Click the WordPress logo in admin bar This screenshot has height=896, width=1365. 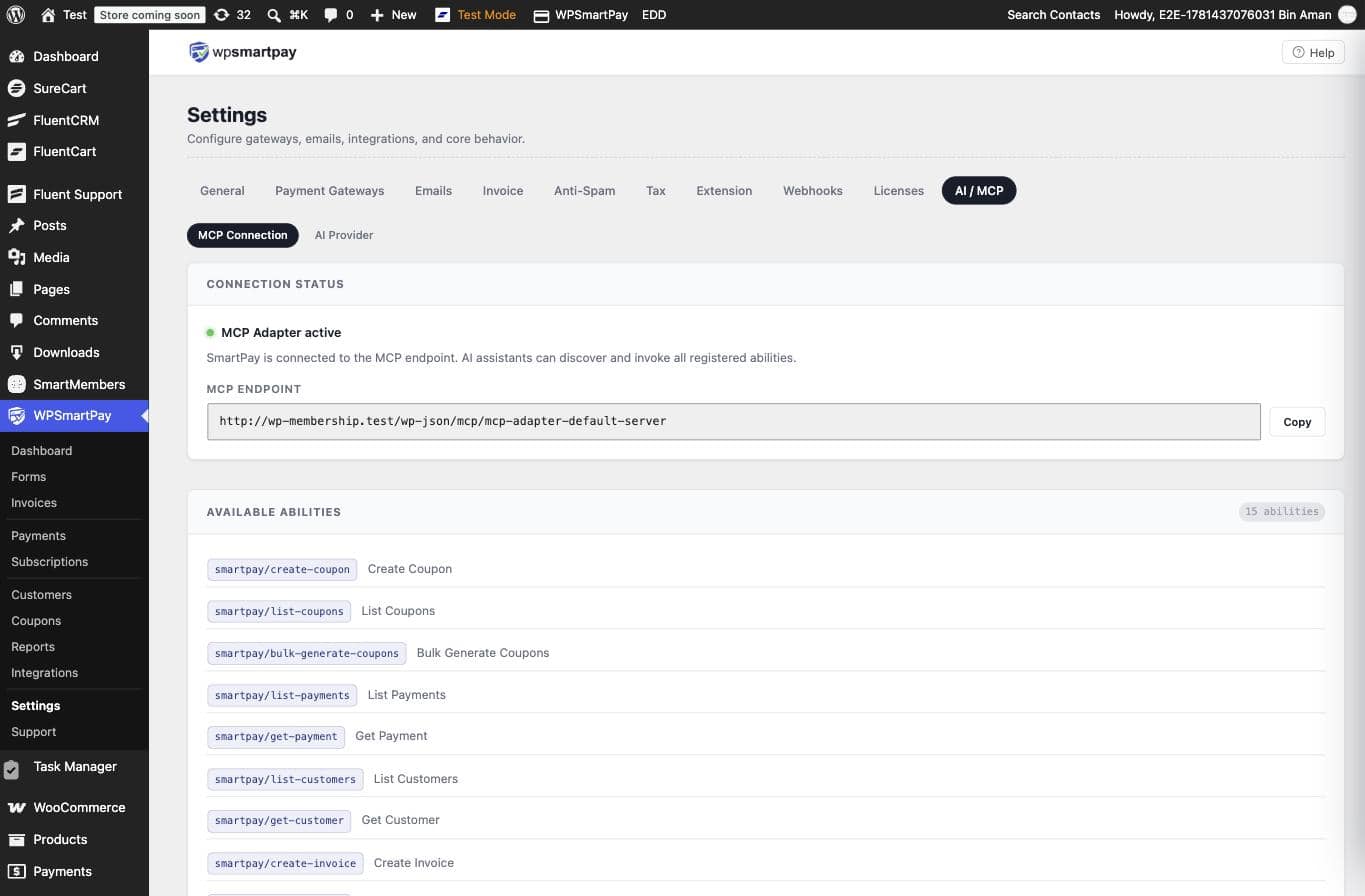pos(16,15)
